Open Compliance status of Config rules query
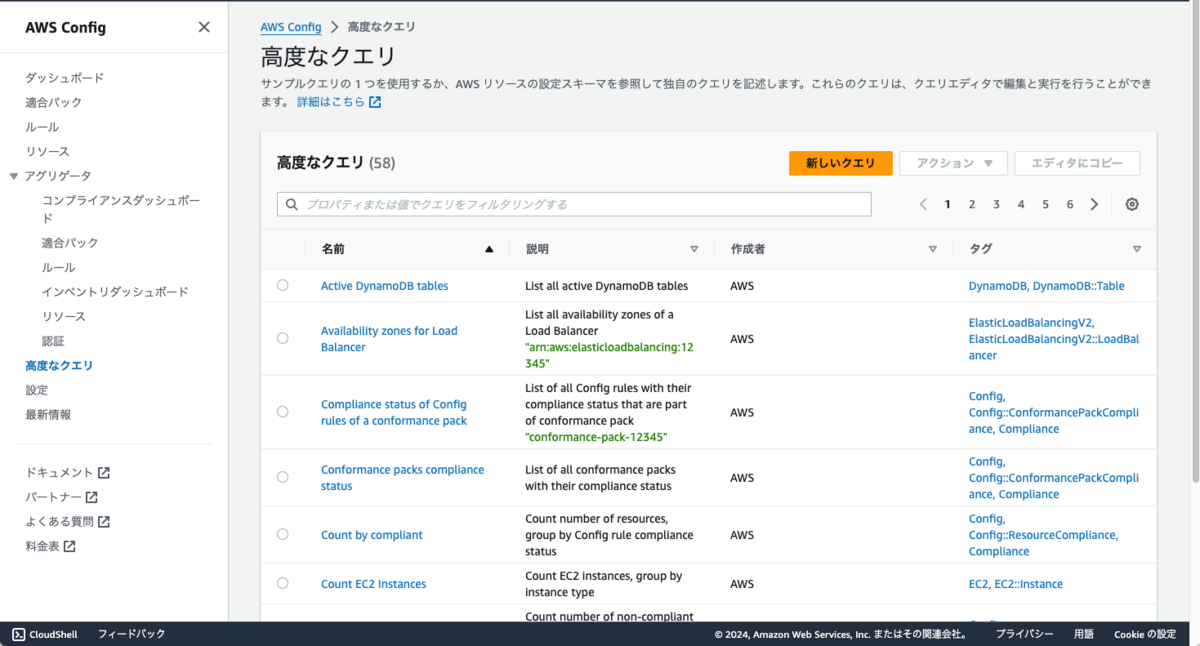 point(394,413)
